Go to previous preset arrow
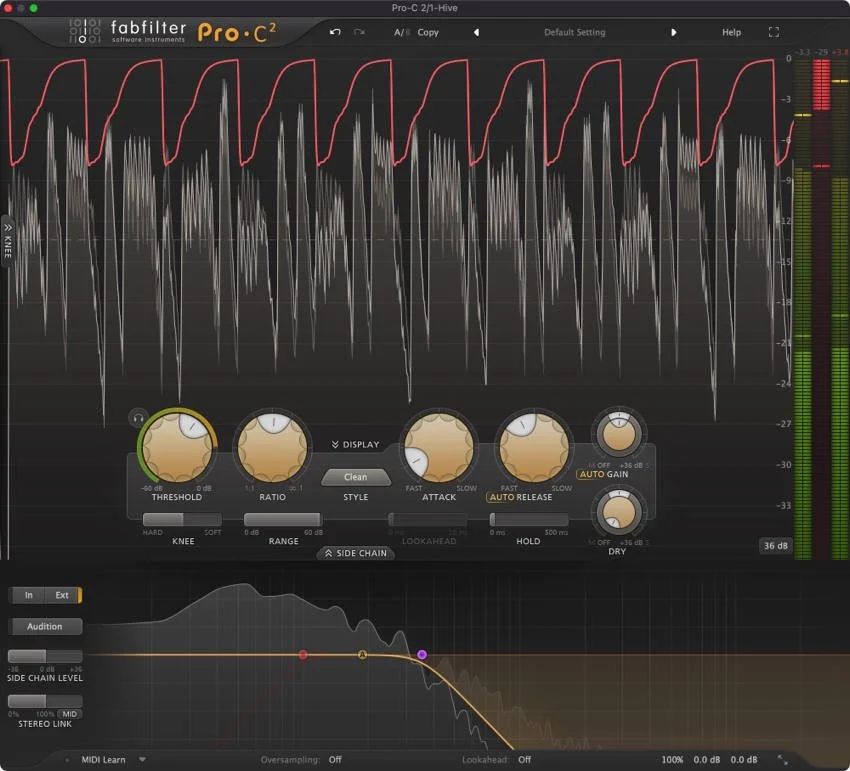Viewport: 850px width, 771px height. tap(476, 33)
